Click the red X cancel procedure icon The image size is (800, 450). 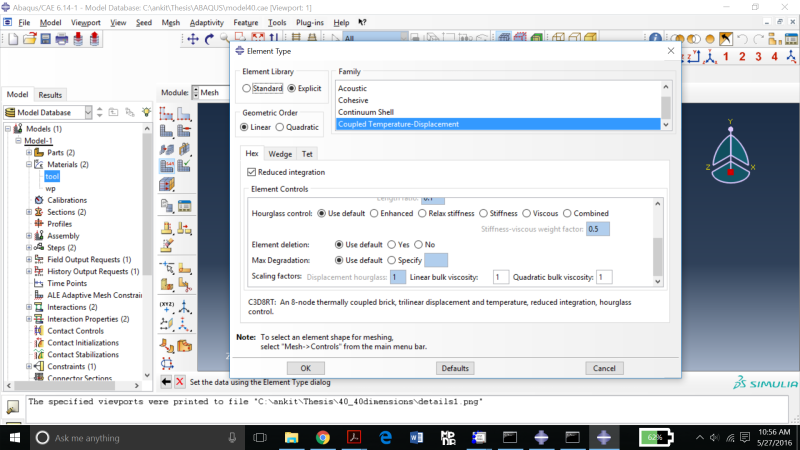click(x=180, y=382)
